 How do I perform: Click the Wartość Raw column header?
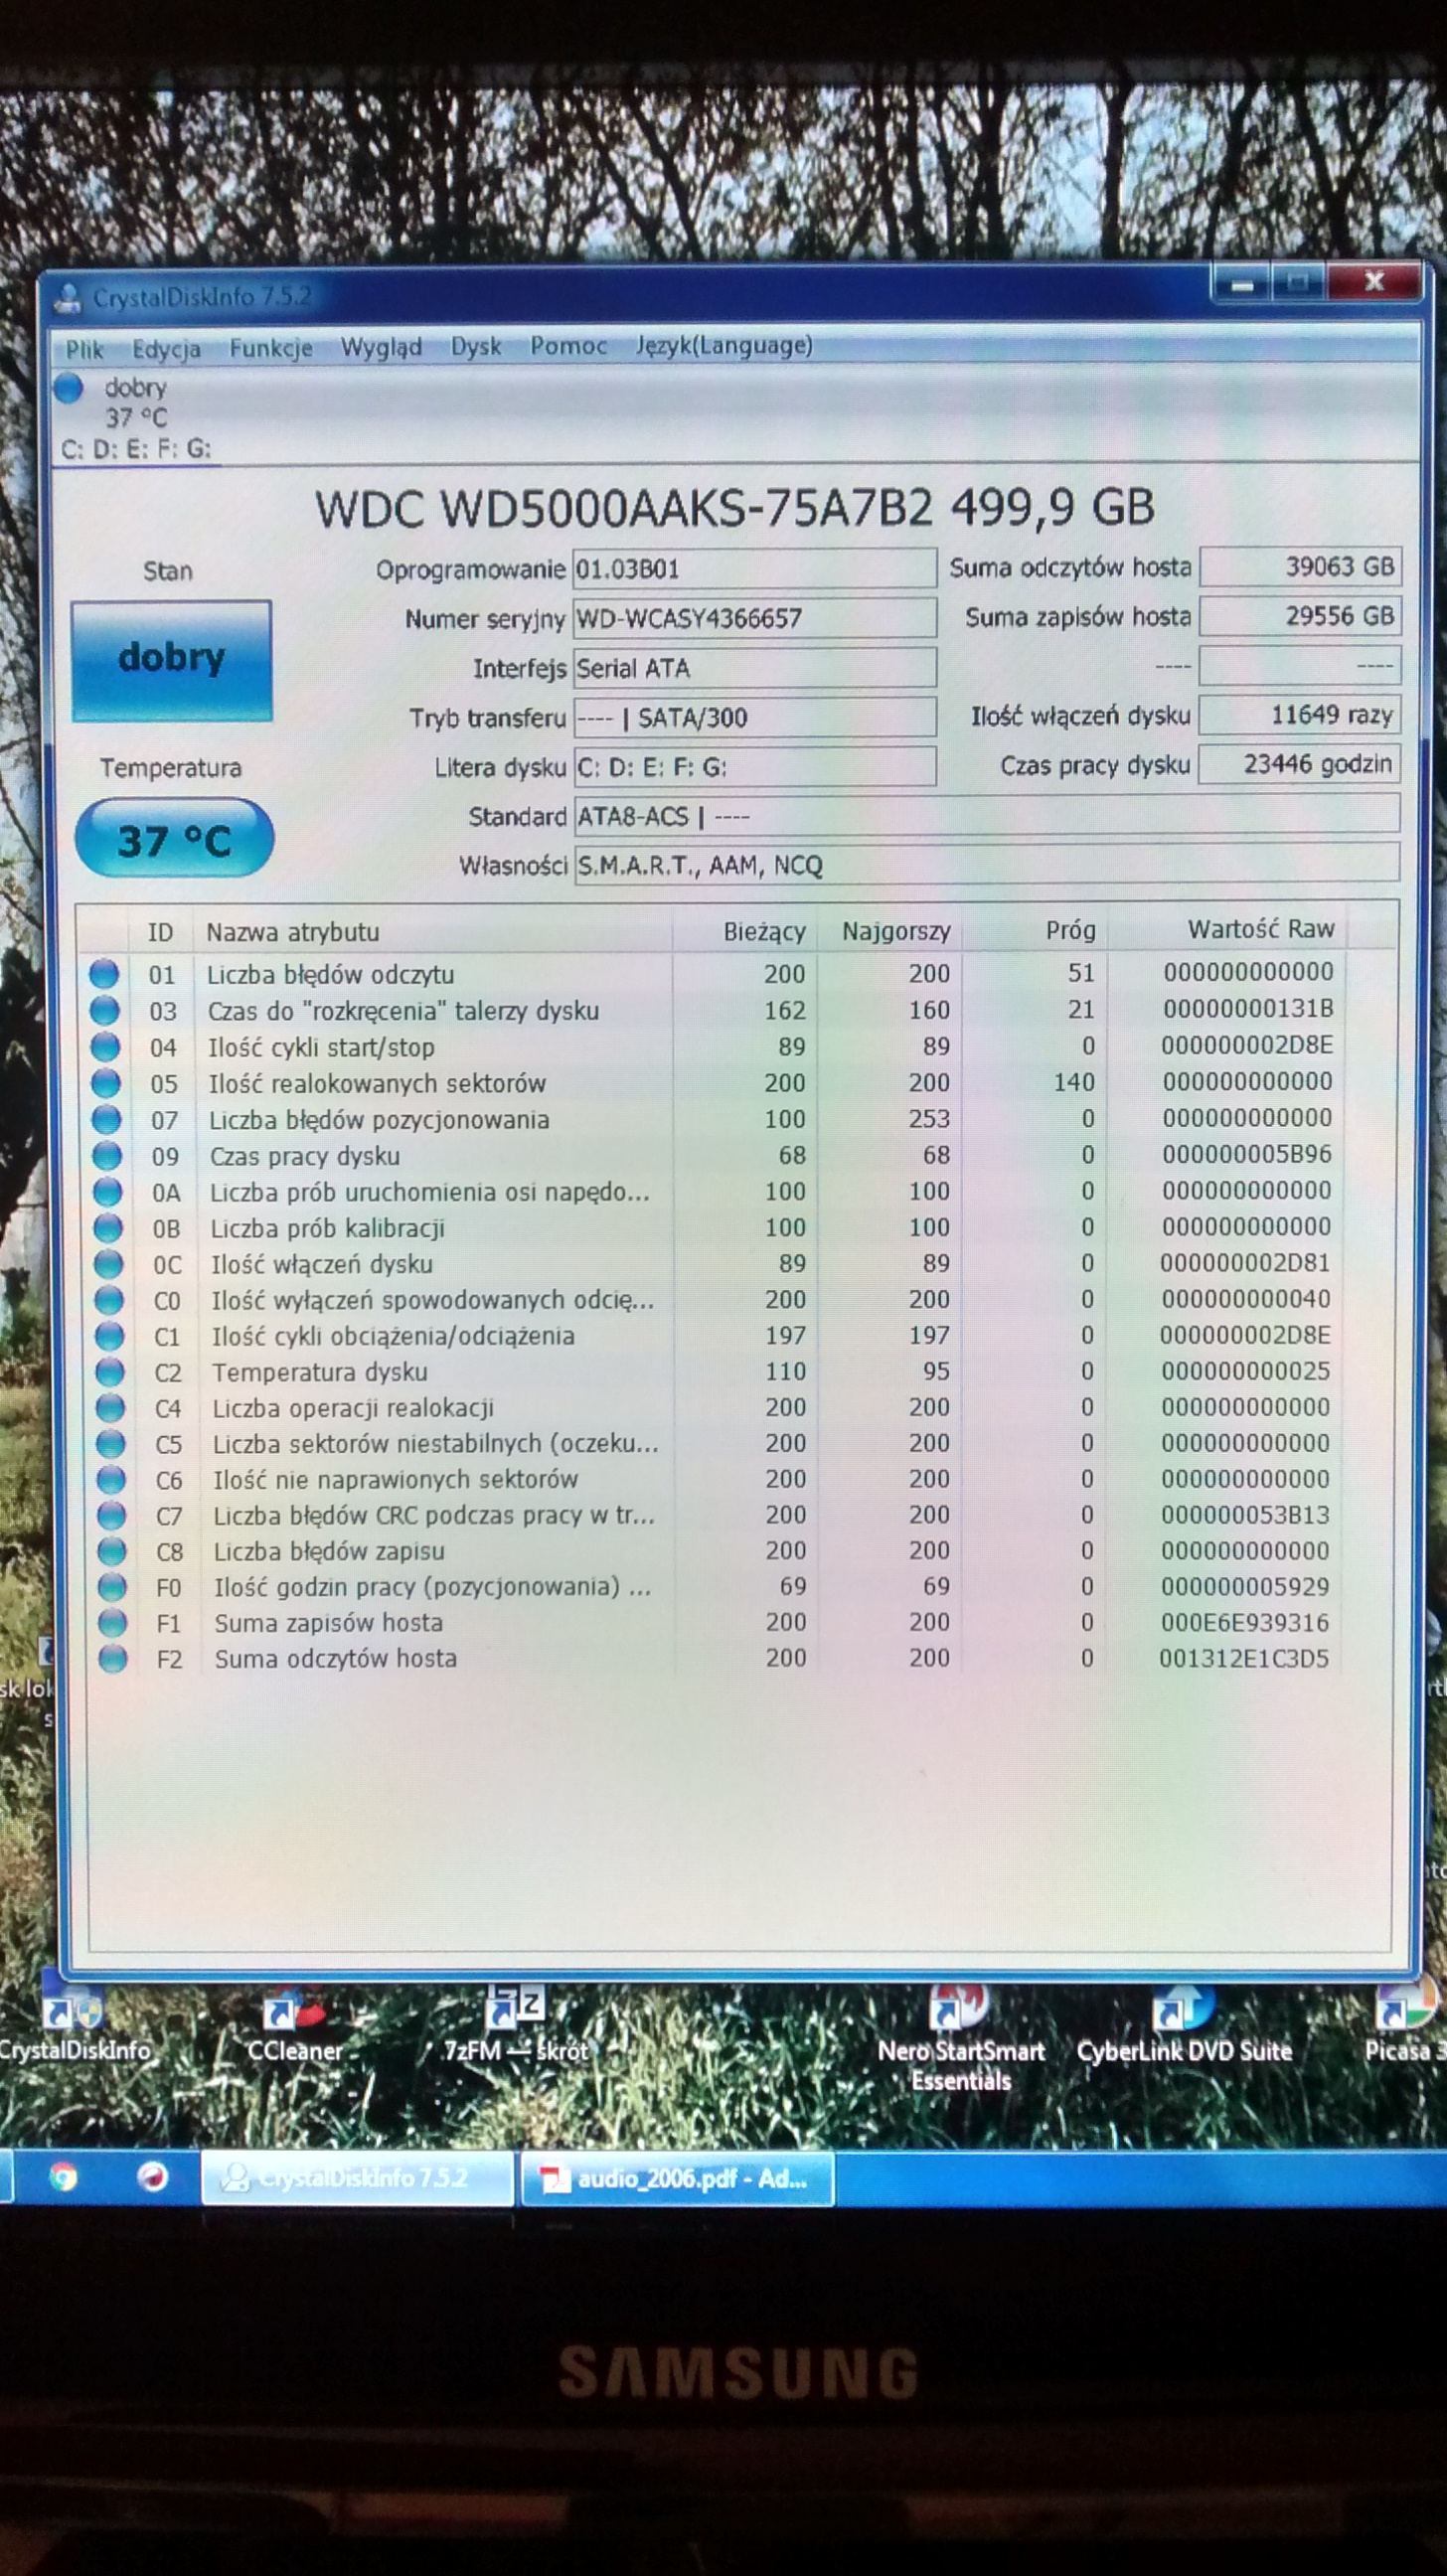click(1227, 929)
